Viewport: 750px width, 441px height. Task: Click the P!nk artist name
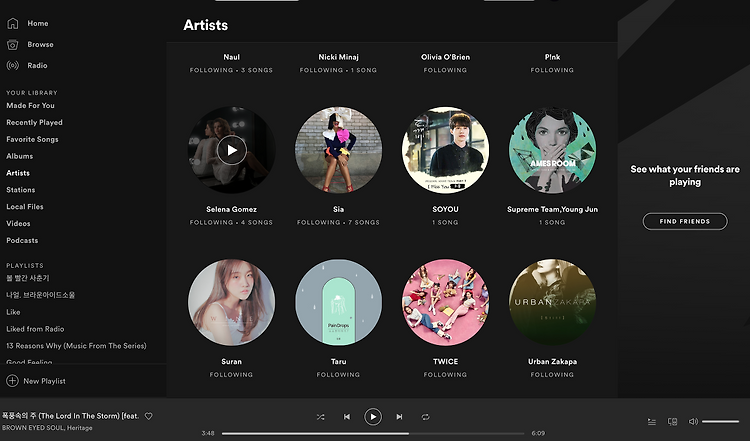[552, 57]
